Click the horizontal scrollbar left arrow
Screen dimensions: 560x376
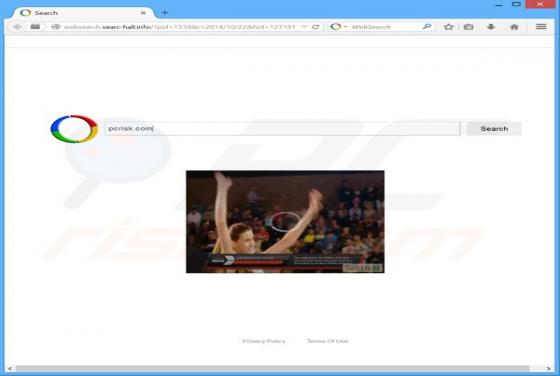(10, 369)
